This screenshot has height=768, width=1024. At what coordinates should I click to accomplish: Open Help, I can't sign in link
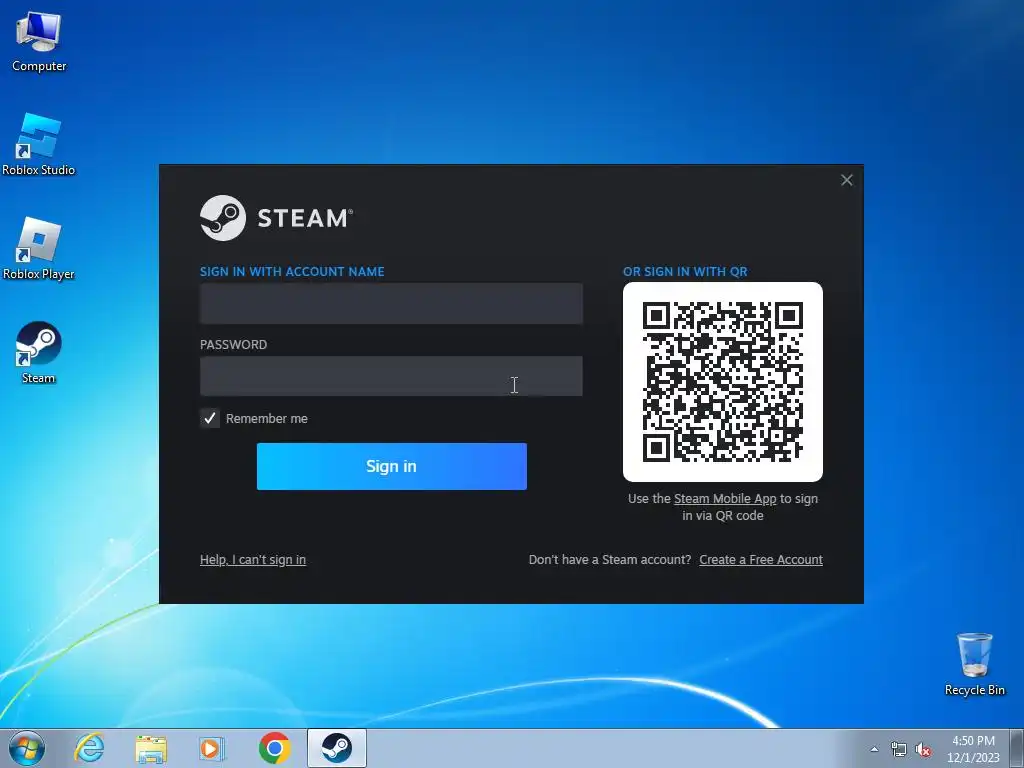[x=253, y=560]
